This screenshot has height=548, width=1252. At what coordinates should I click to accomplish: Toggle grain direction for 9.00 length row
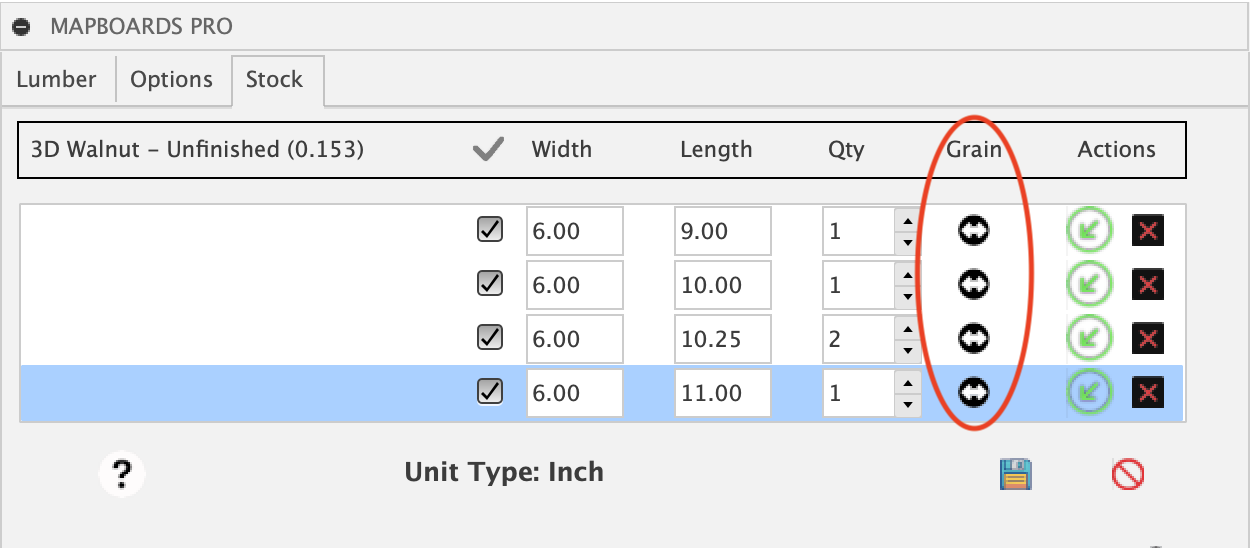(x=973, y=231)
